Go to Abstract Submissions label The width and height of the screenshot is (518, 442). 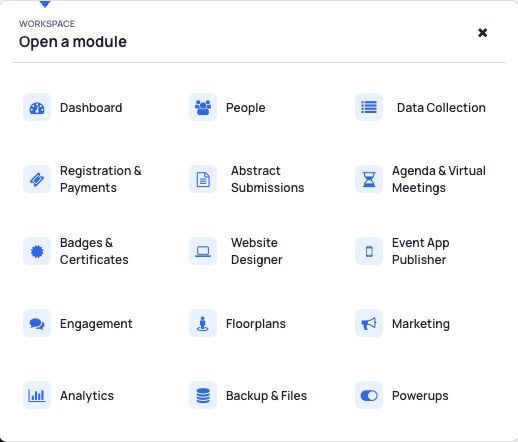(x=268, y=179)
